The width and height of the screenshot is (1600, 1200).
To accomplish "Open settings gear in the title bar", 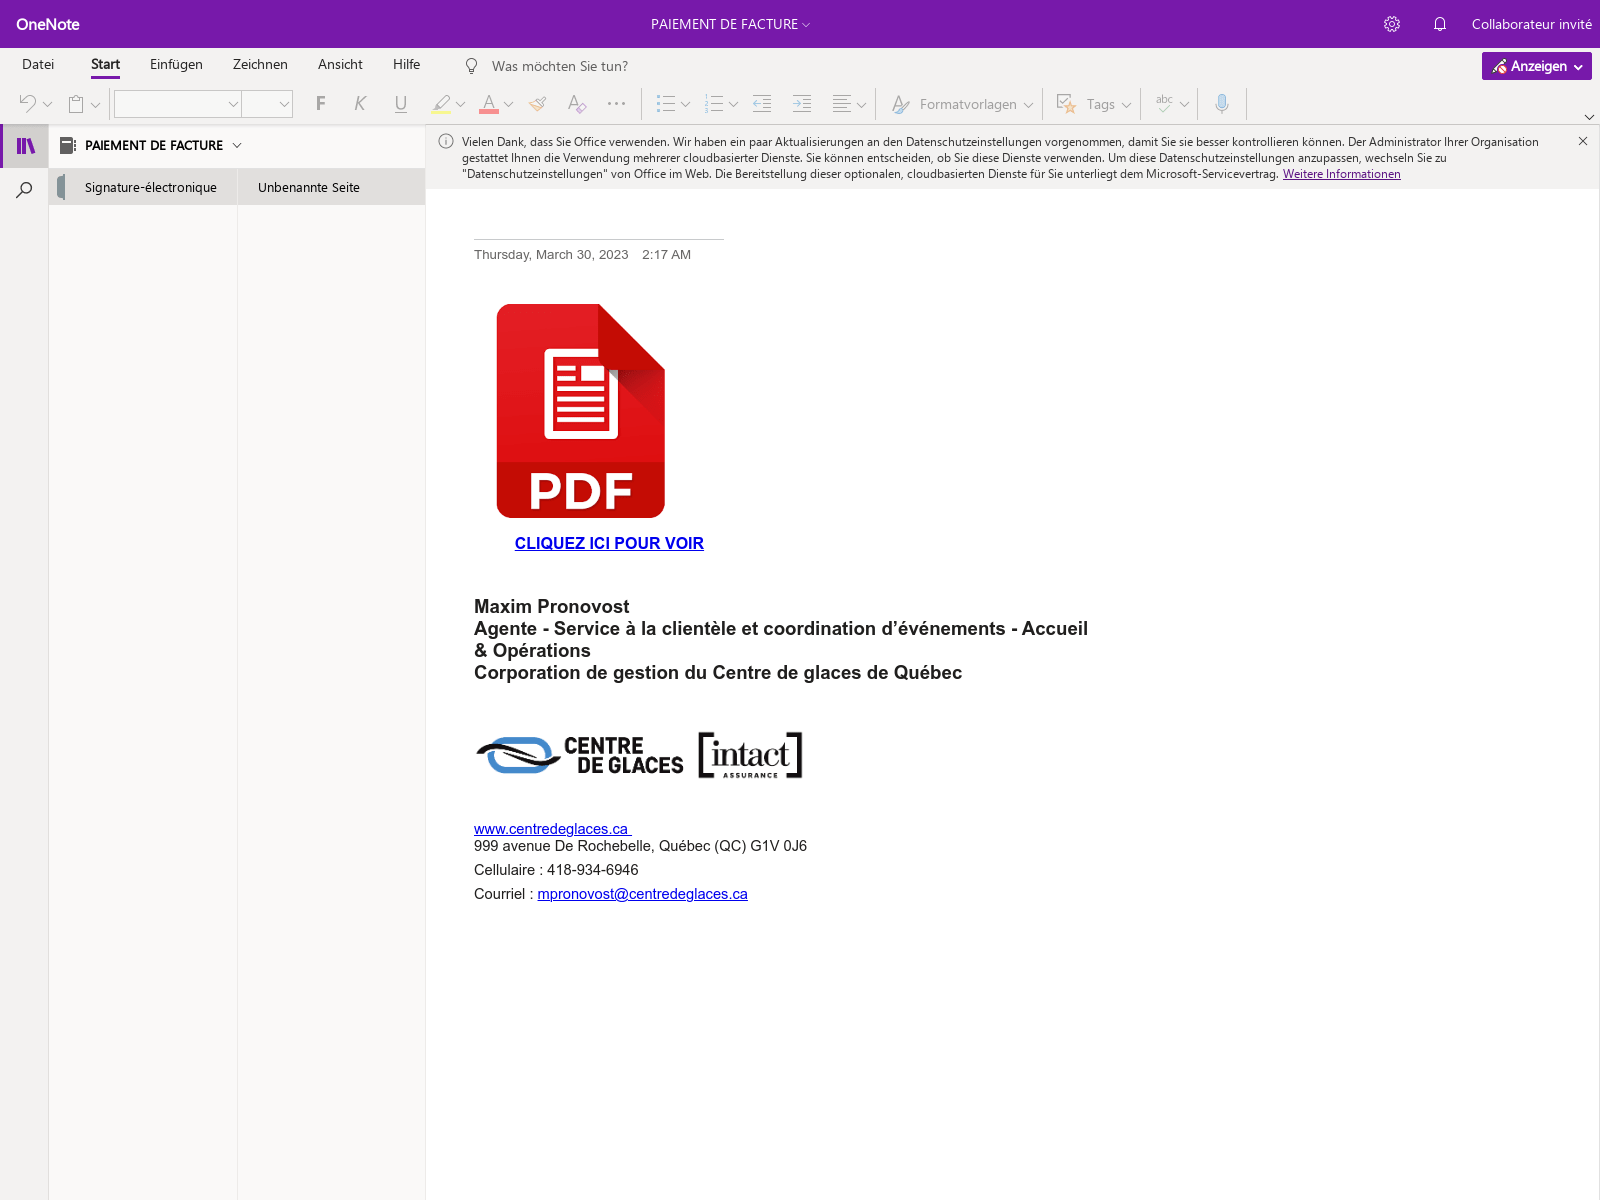I will 1392,24.
